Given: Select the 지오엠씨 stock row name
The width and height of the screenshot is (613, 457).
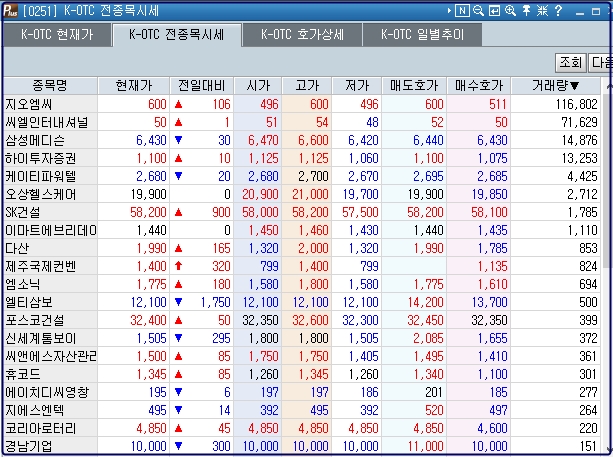Looking at the screenshot, I should tap(28, 104).
